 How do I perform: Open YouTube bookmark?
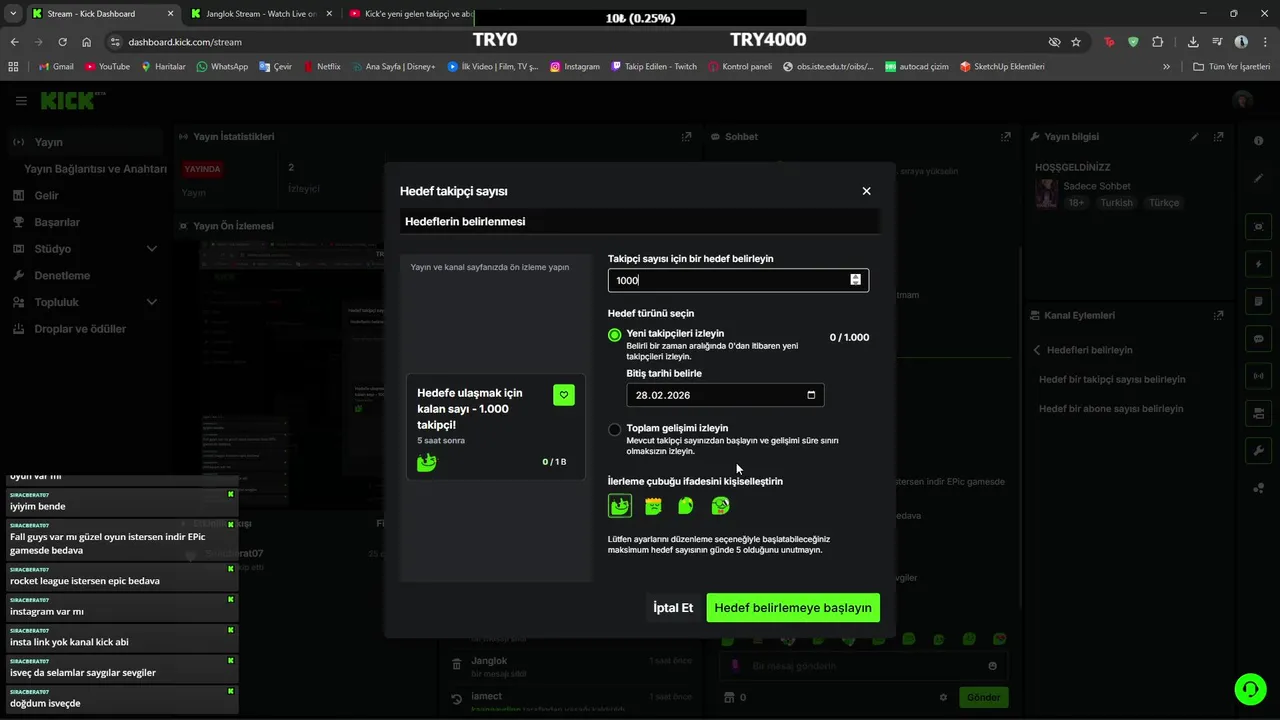point(108,67)
